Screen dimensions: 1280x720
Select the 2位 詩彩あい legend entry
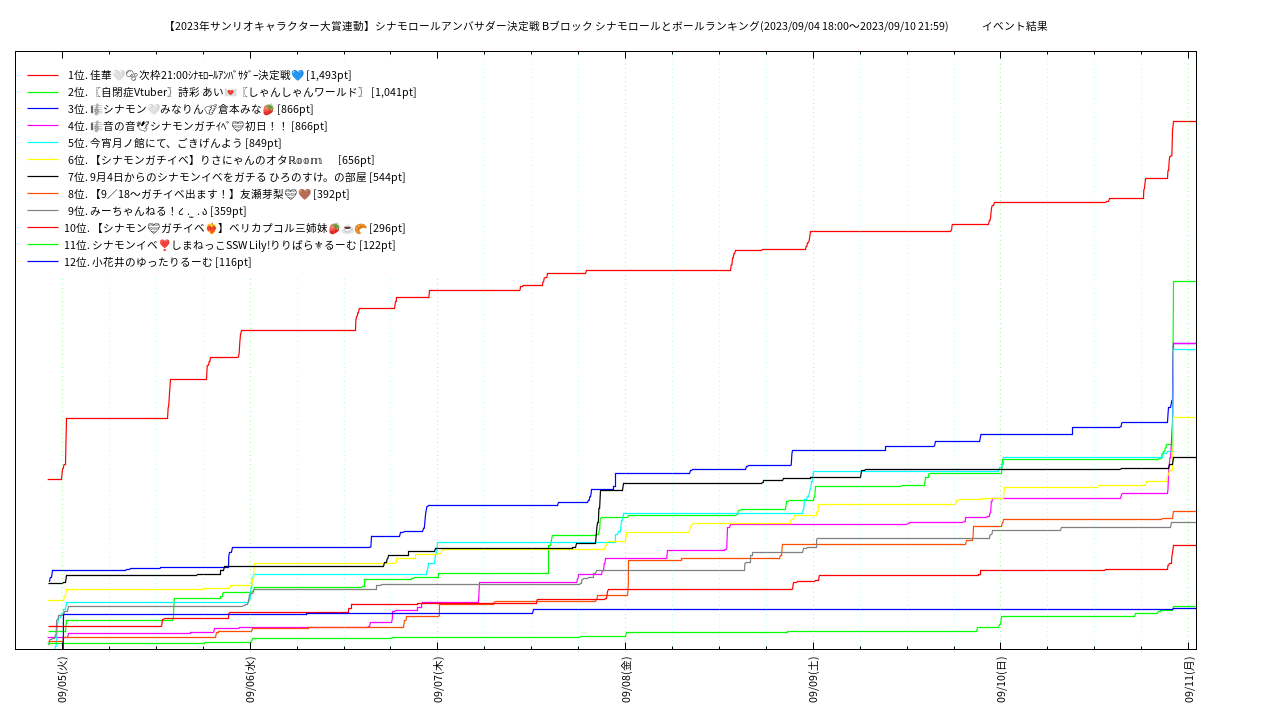tap(242, 92)
